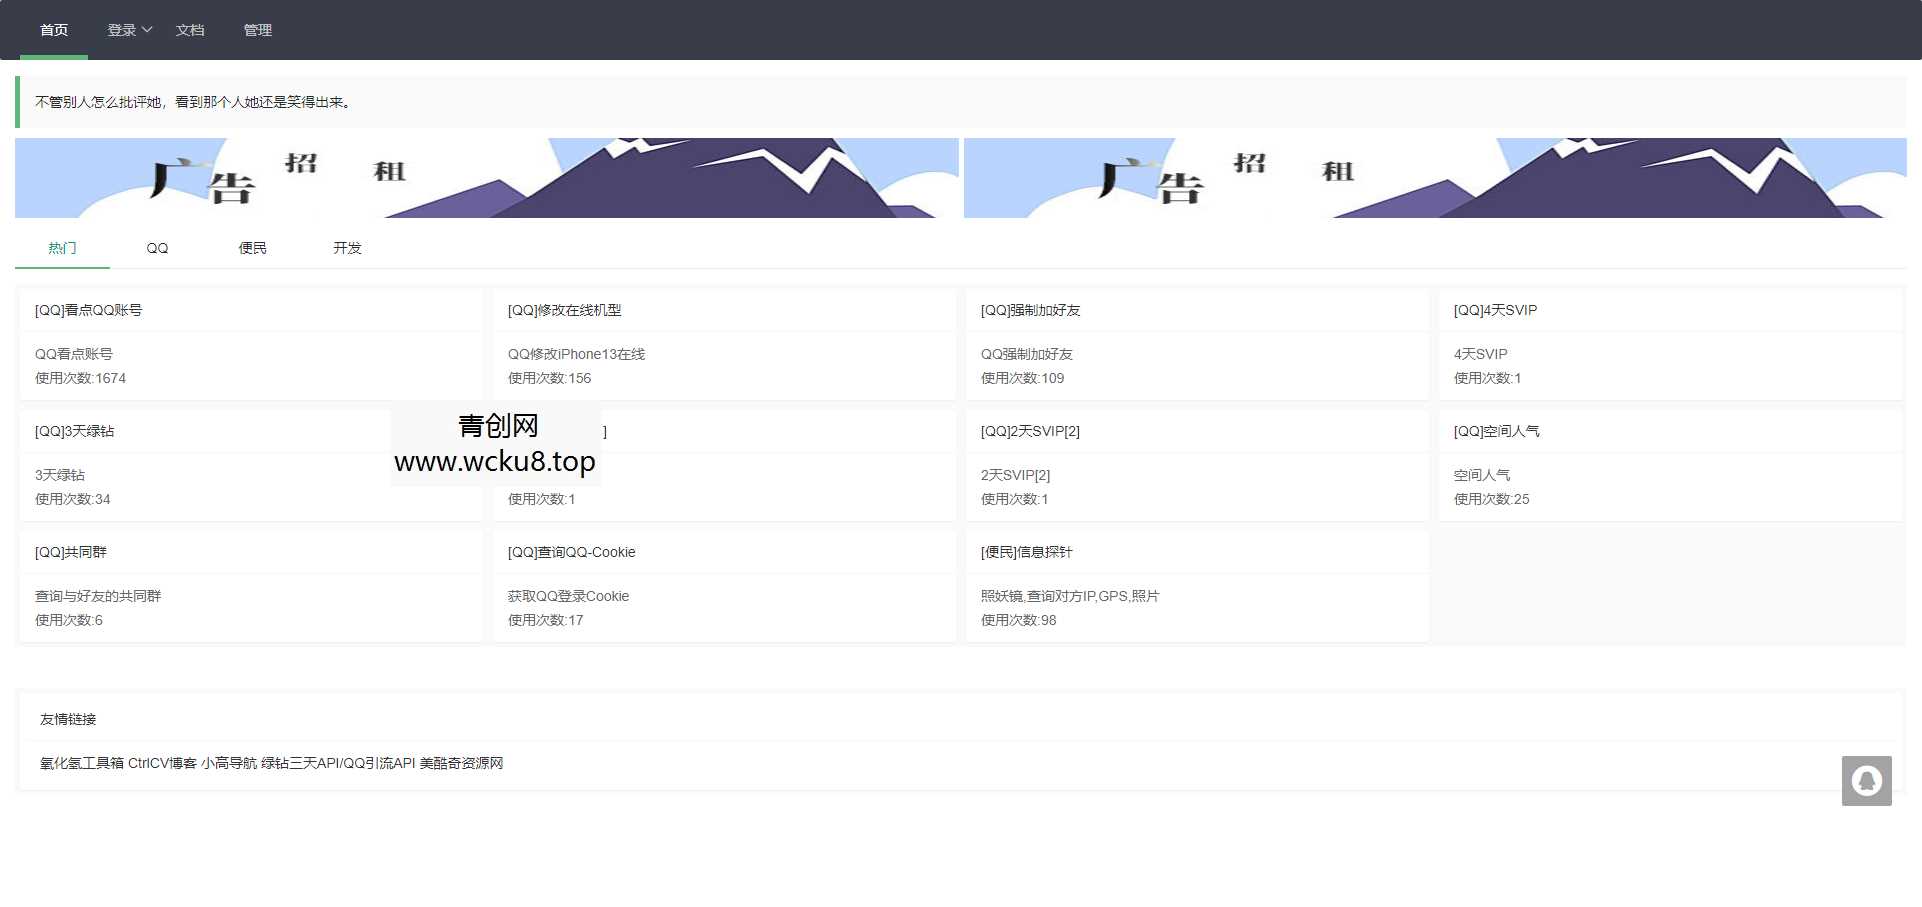Open the [QQ]看点QQ账号 tool card
1922x907 pixels.
(x=88, y=310)
